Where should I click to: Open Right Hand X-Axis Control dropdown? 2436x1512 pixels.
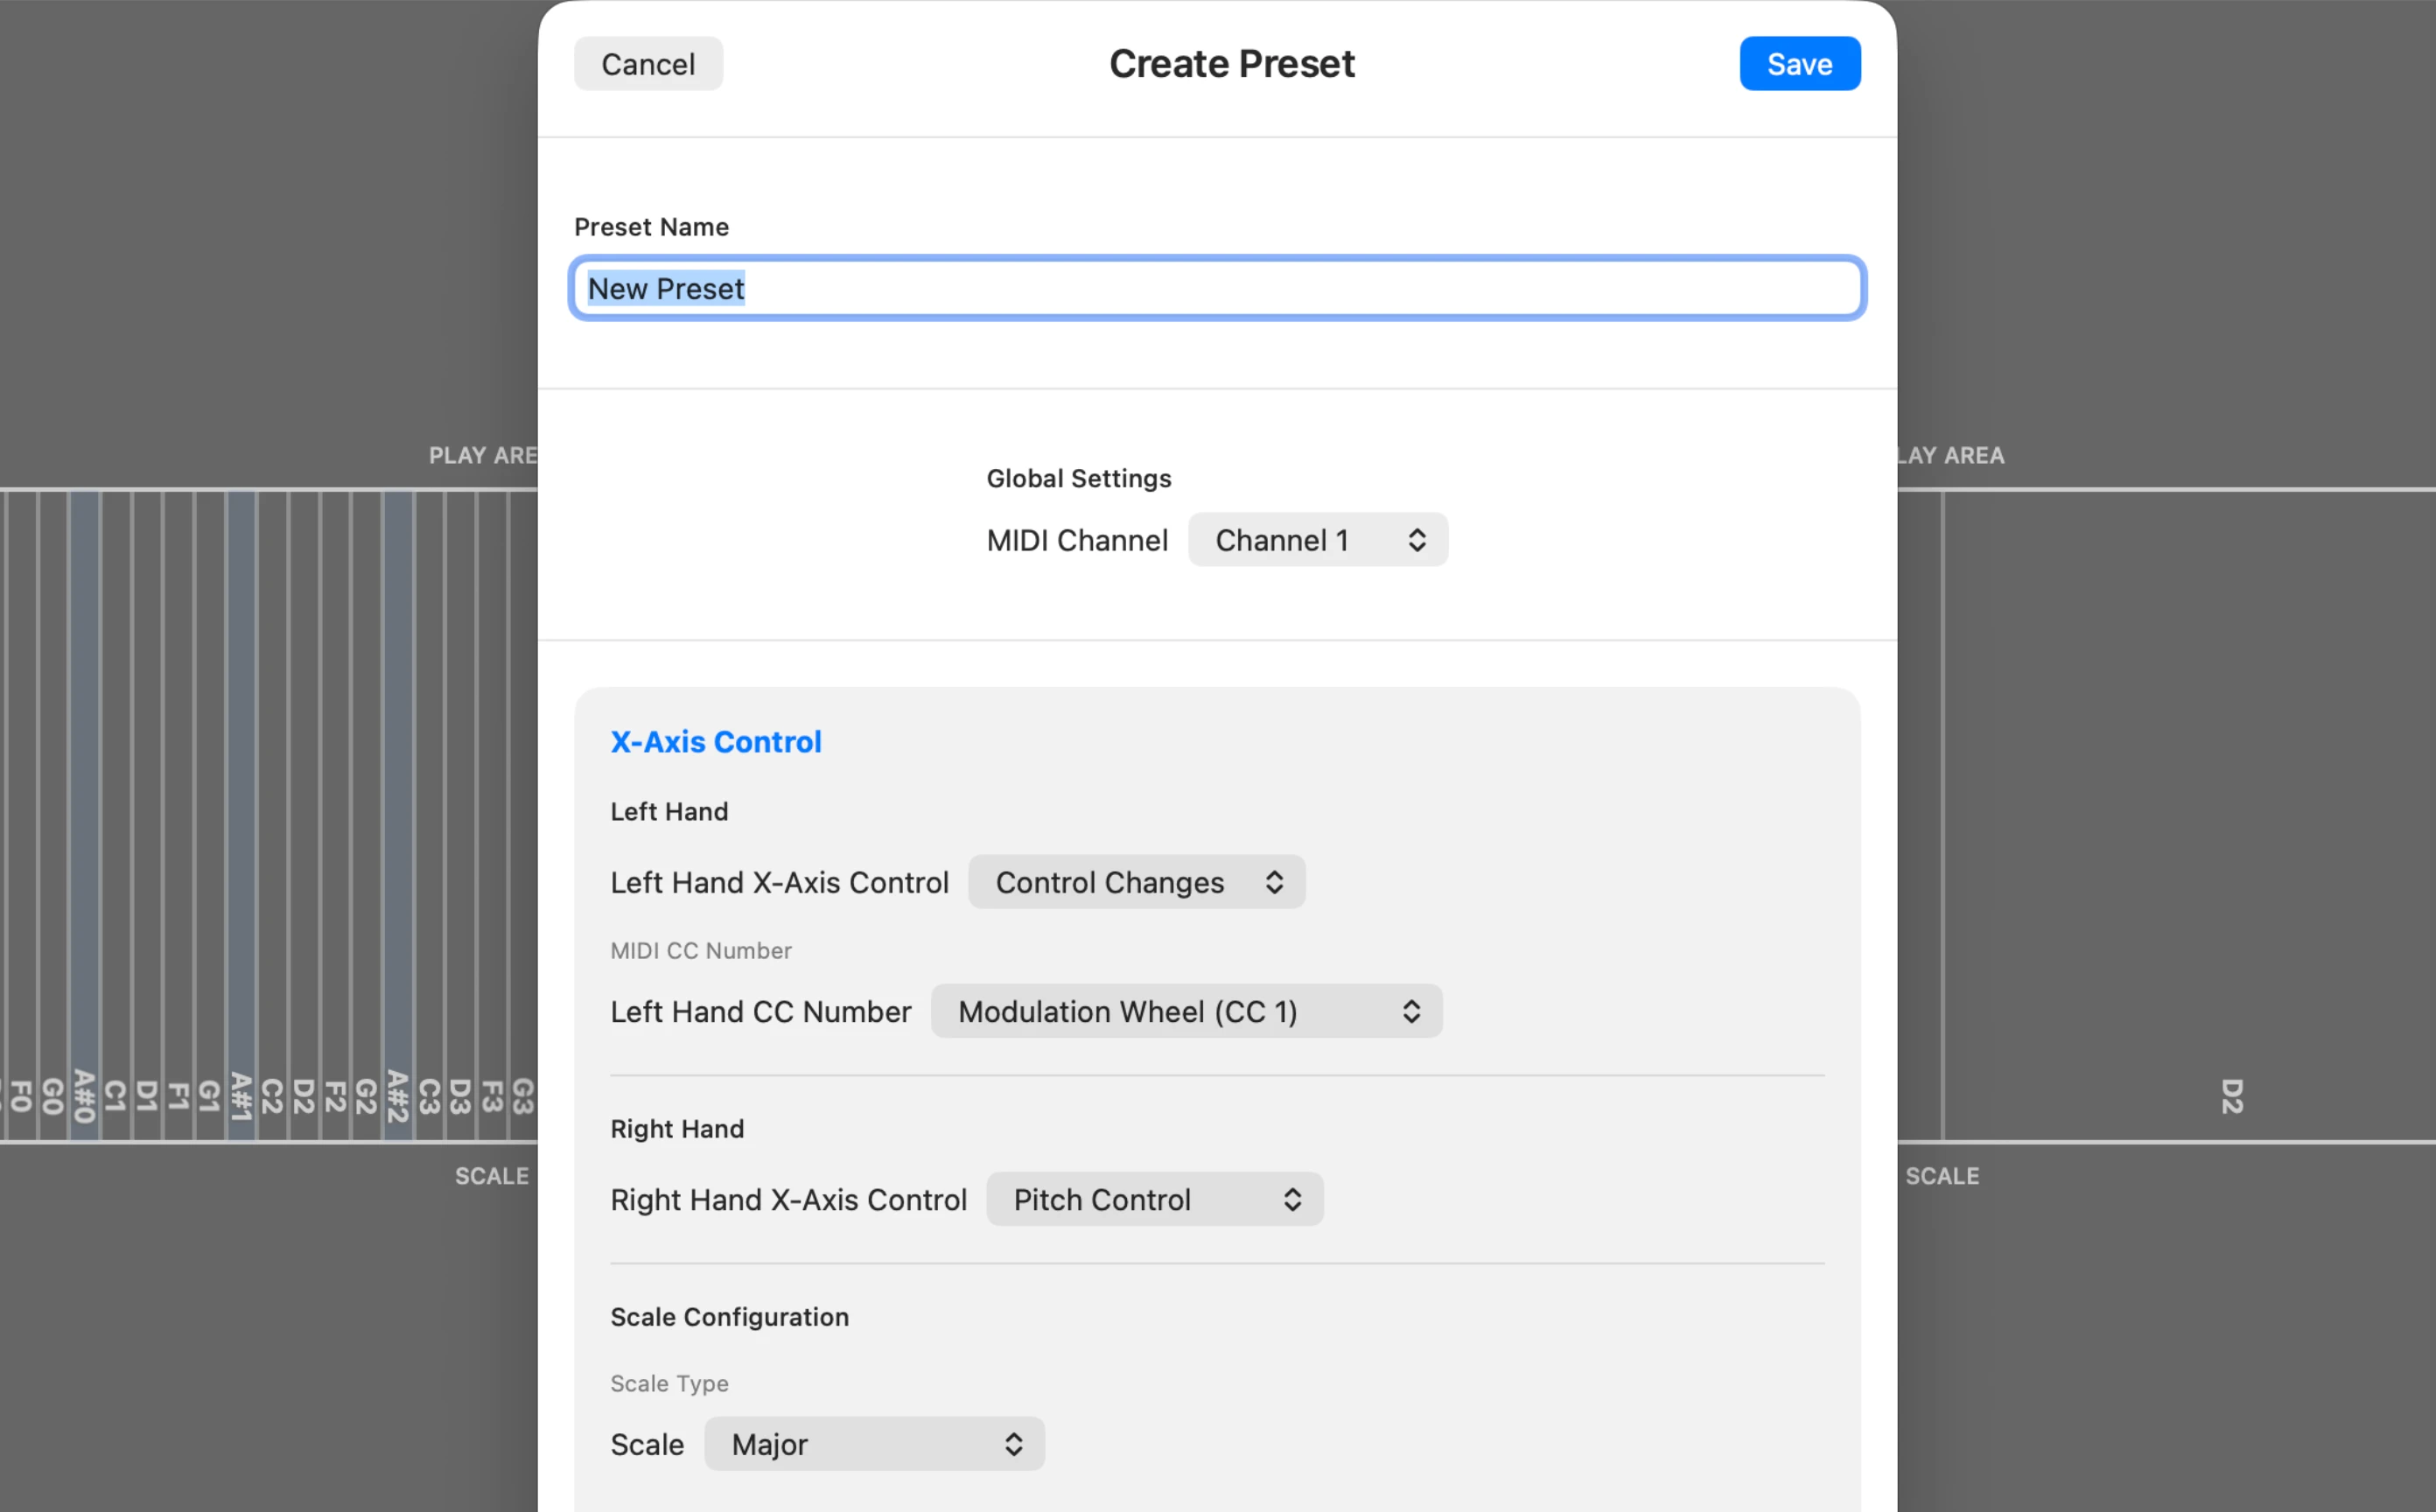[x=1154, y=1199]
